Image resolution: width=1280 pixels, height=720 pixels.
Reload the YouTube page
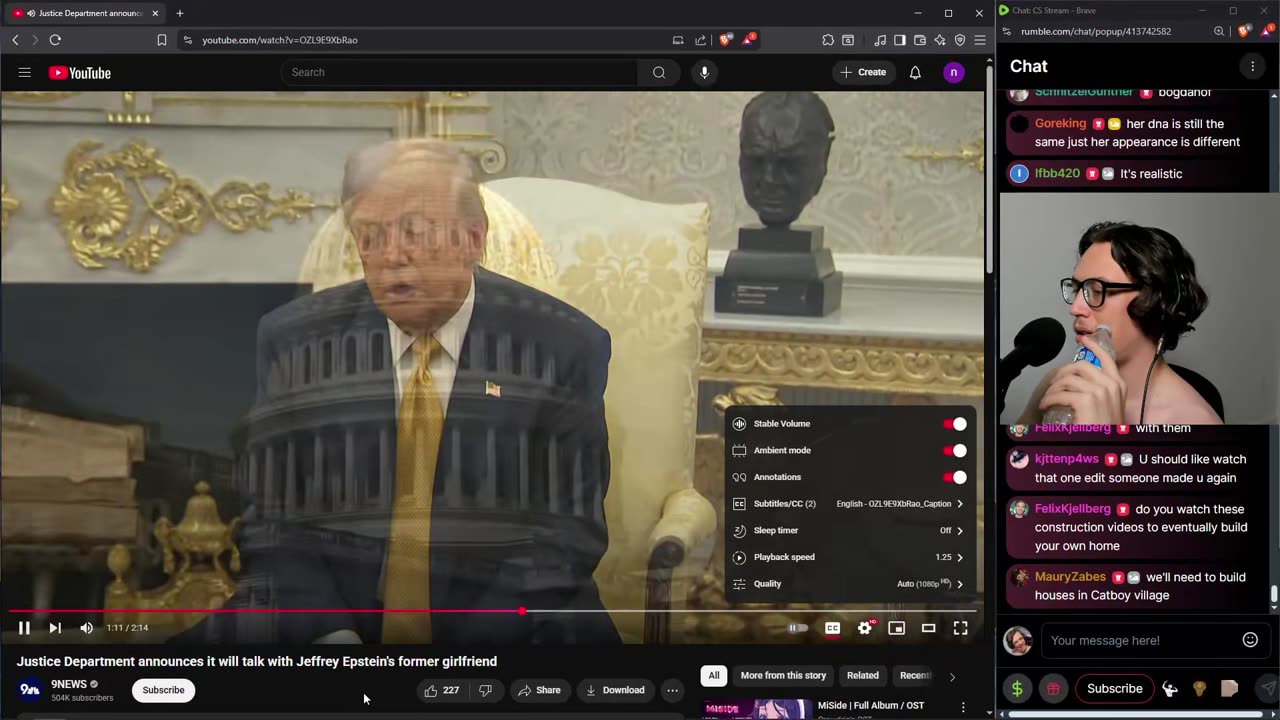[55, 40]
